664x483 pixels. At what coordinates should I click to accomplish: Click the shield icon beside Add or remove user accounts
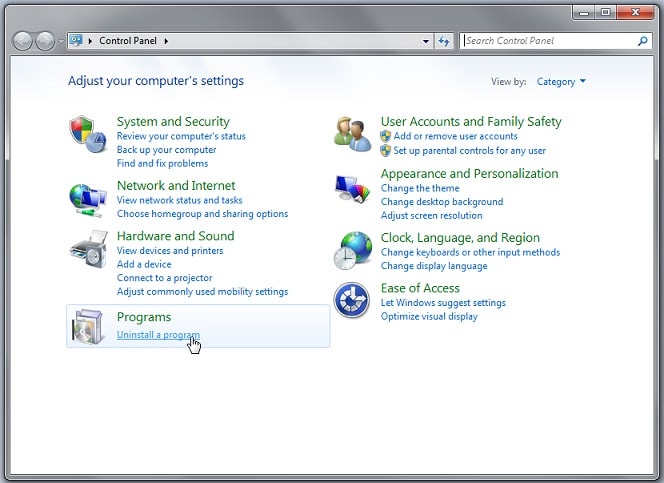point(385,136)
